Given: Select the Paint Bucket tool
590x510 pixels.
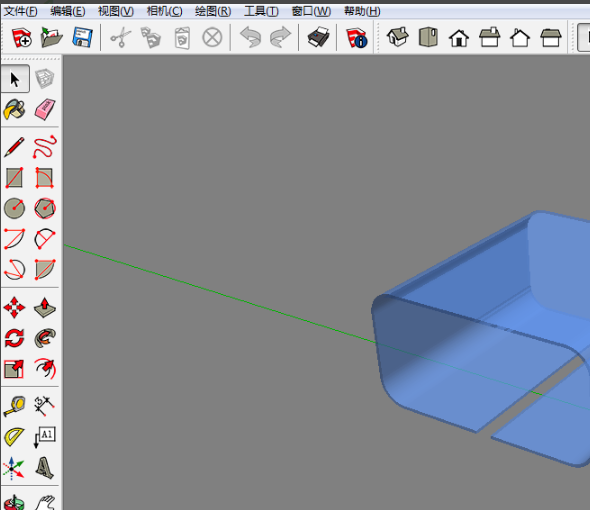Looking at the screenshot, I should pyautogui.click(x=14, y=110).
